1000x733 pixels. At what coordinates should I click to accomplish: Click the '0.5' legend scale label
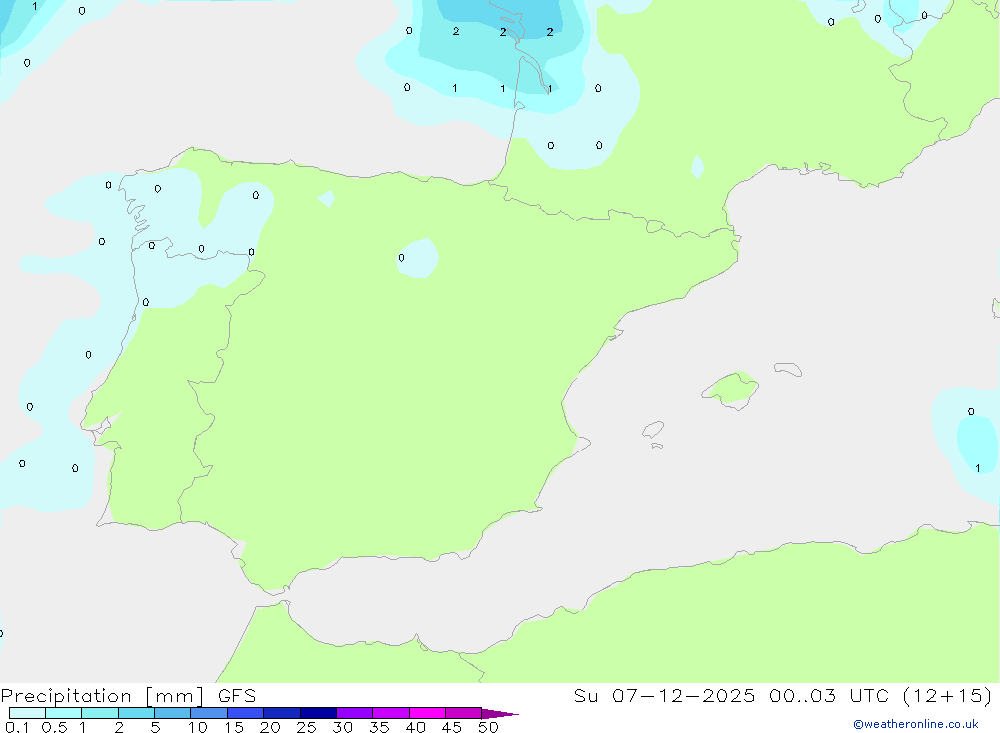[x=54, y=727]
